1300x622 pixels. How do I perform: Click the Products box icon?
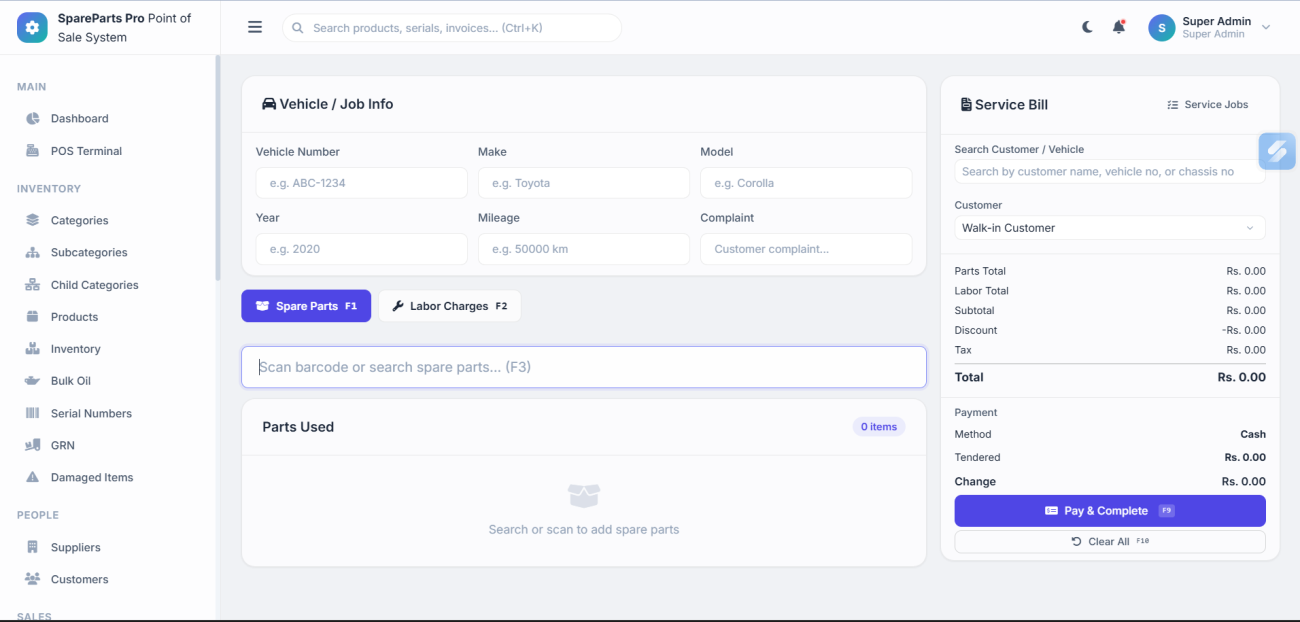click(x=32, y=317)
